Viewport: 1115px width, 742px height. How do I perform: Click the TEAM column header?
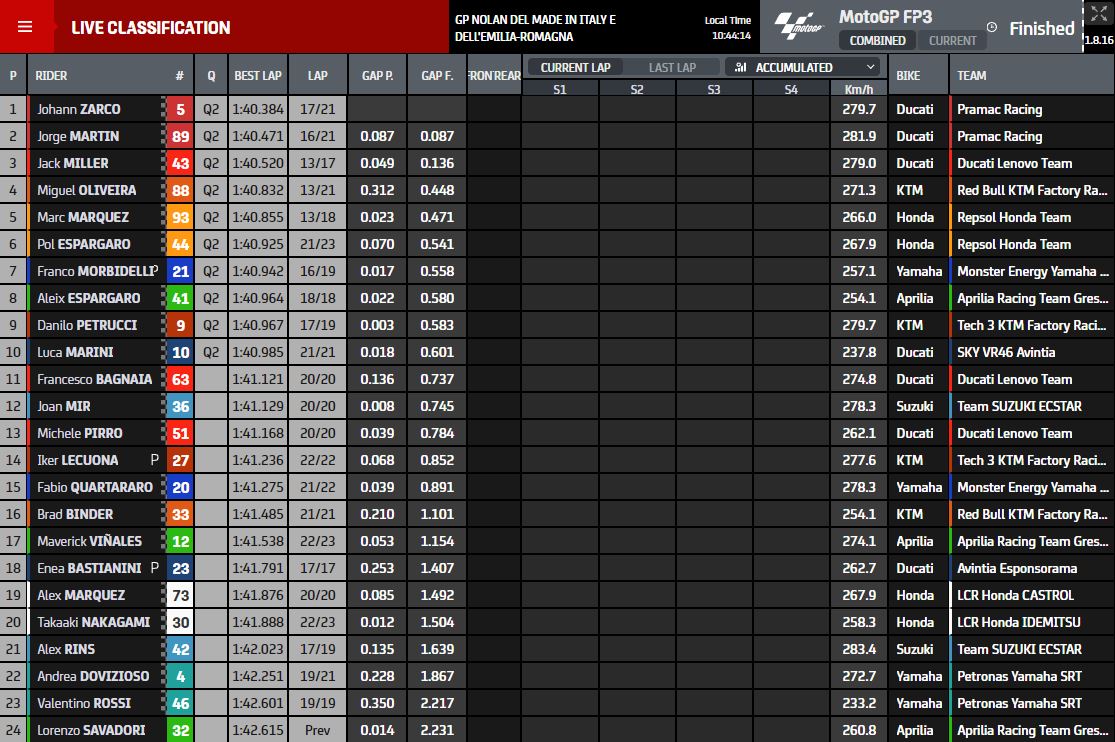point(971,75)
